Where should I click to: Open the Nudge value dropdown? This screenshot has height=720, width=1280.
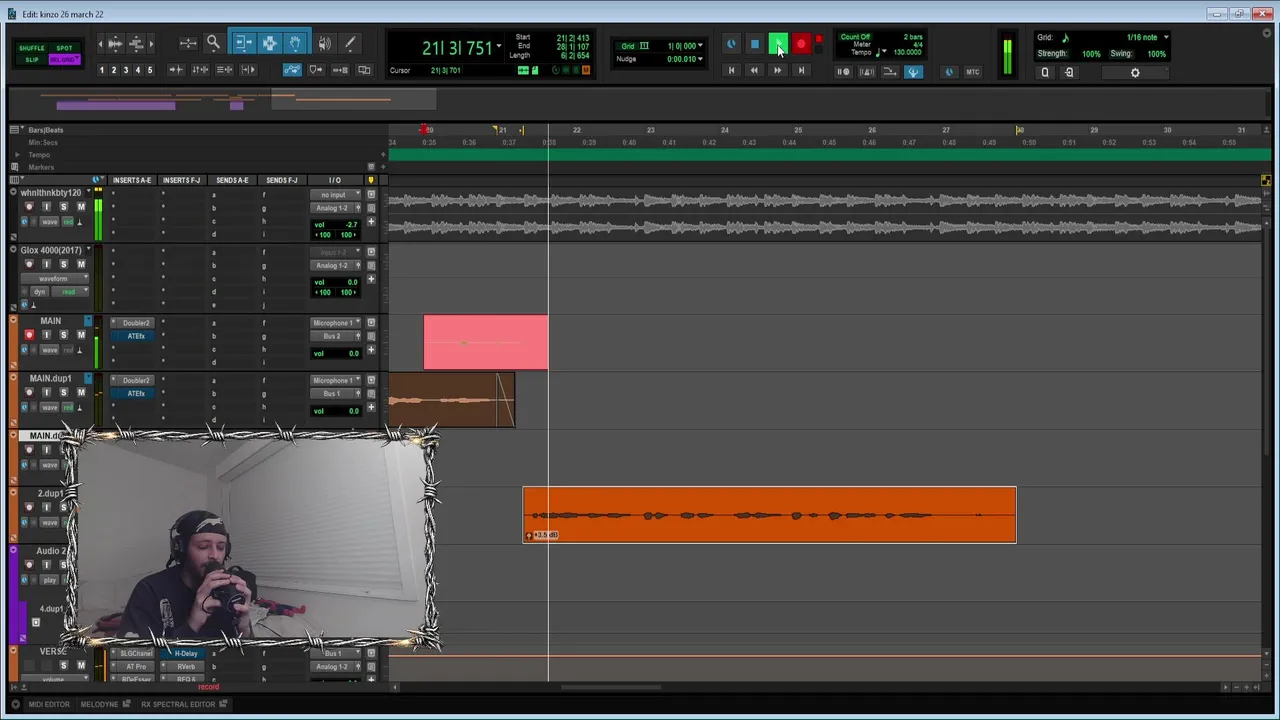[x=700, y=59]
